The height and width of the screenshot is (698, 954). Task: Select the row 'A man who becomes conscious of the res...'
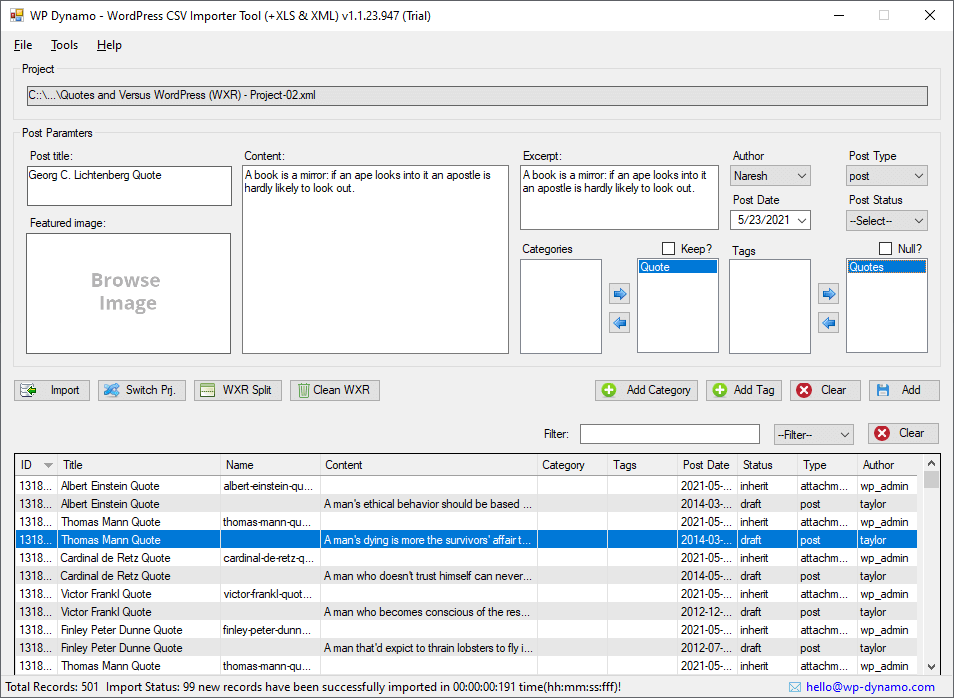(466, 612)
